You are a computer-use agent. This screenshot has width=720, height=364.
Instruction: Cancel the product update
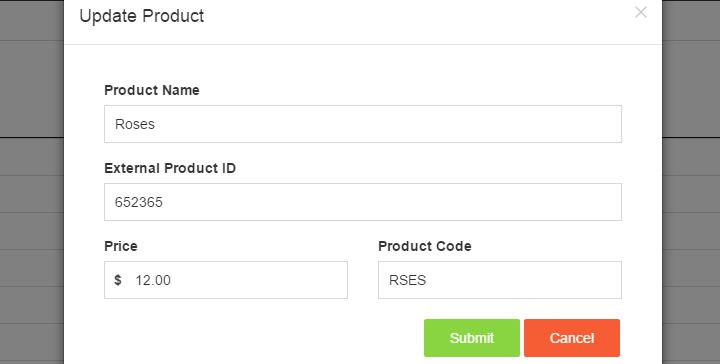[572, 338]
